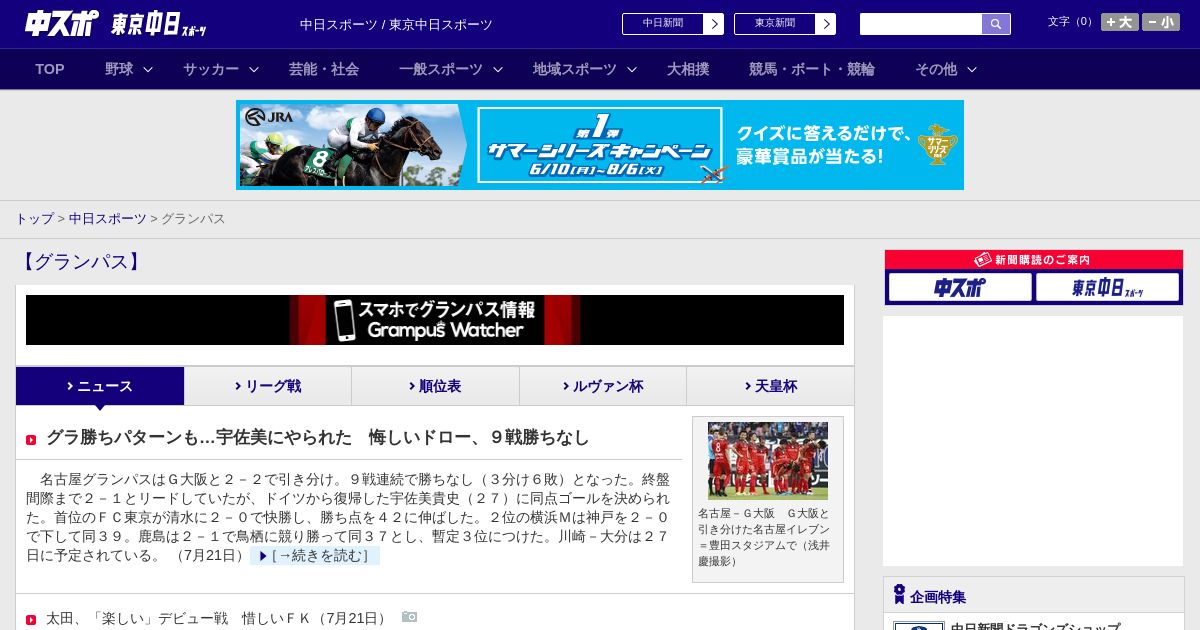Viewport: 1200px width, 630px height.
Task: Go to トップ breadcrumb link
Action: (34, 218)
